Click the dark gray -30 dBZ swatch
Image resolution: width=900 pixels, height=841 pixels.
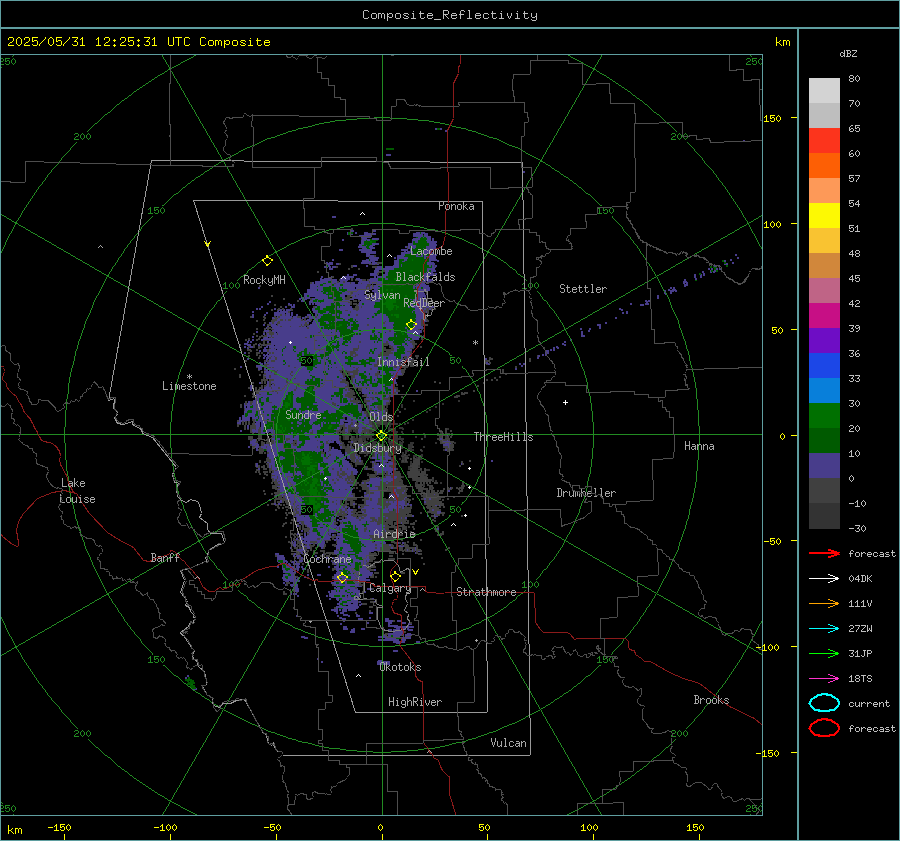tap(824, 515)
